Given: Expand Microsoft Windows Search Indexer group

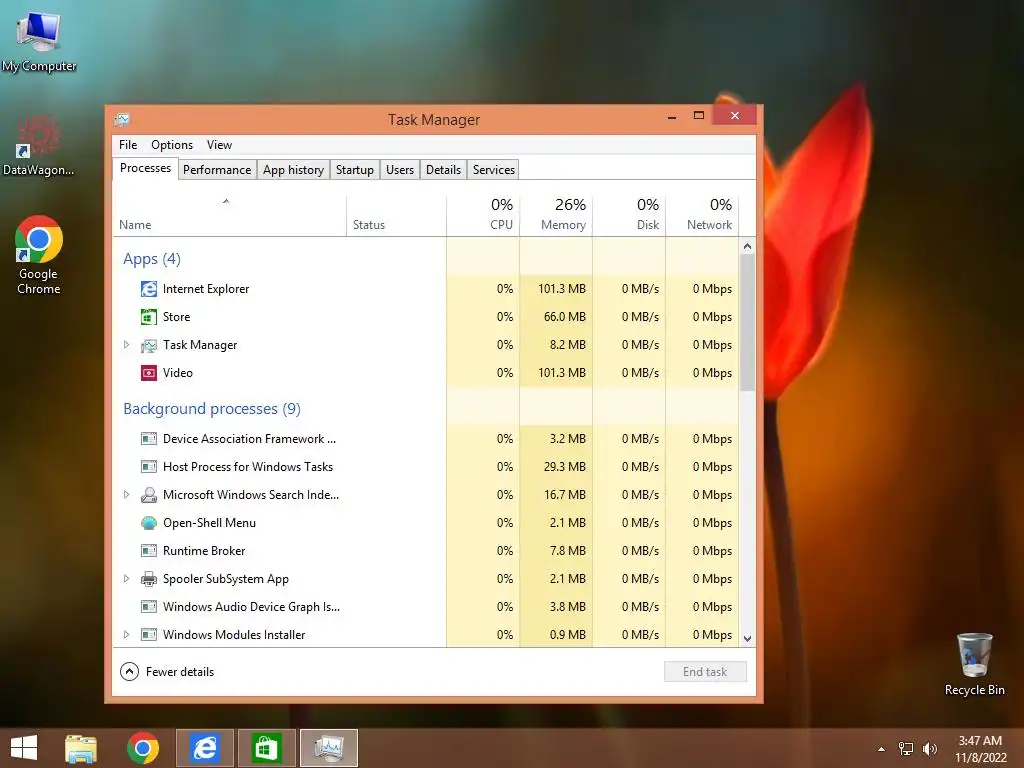Looking at the screenshot, I should (x=127, y=495).
